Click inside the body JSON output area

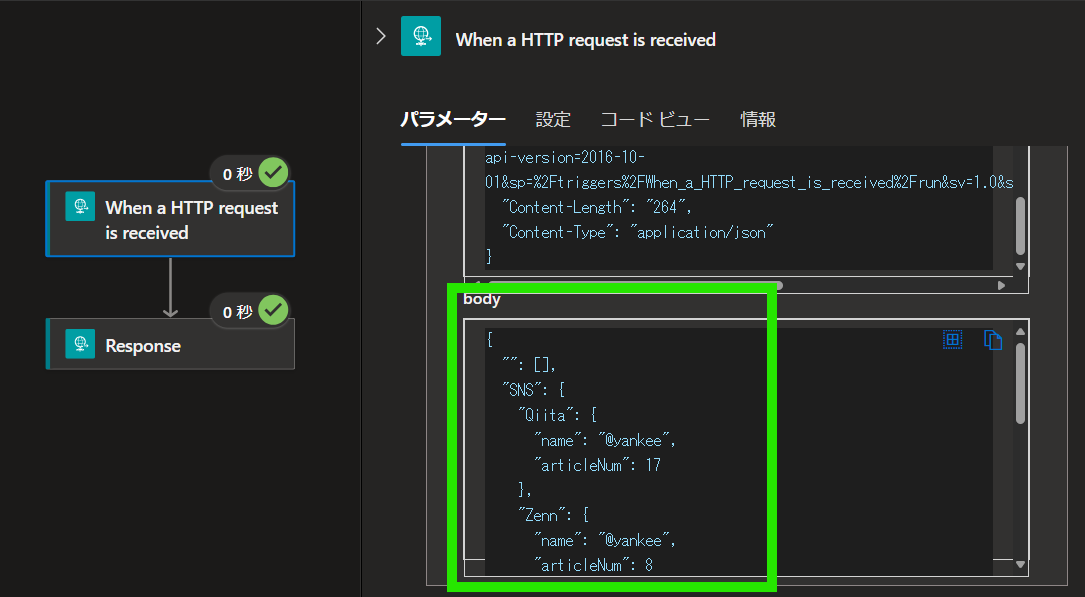coord(650,450)
